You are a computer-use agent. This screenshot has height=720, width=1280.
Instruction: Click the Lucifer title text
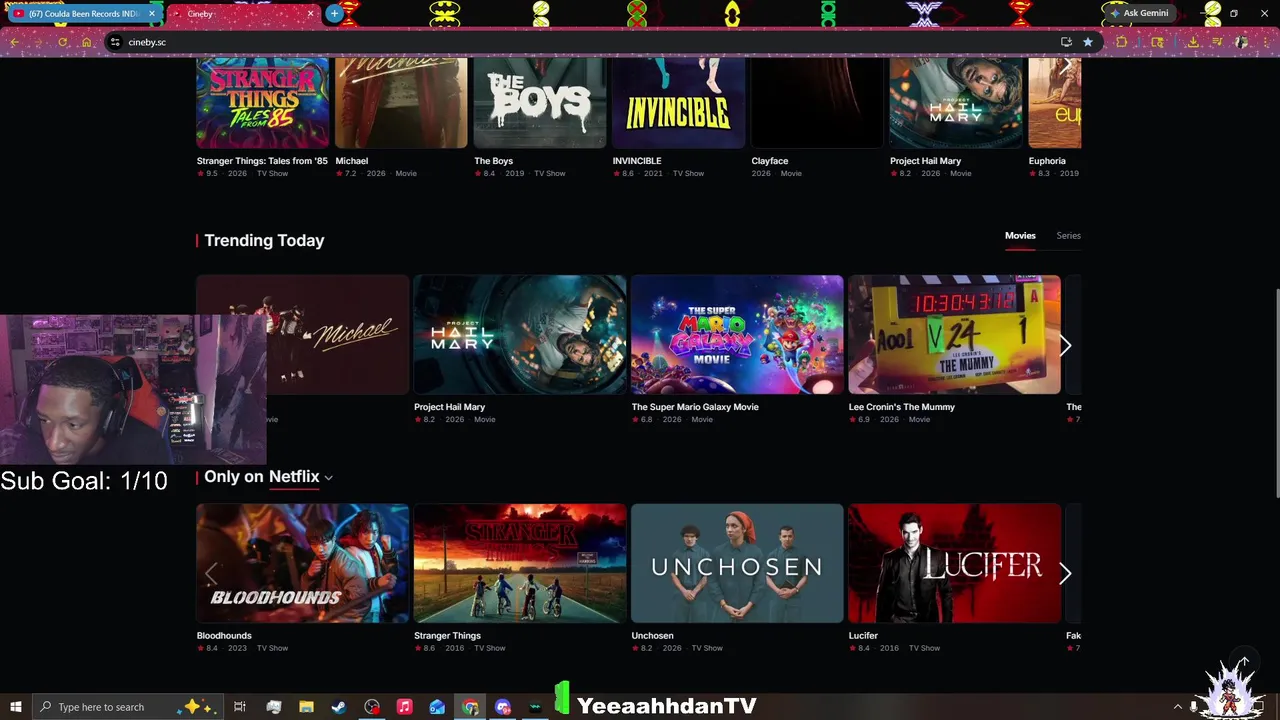click(863, 636)
